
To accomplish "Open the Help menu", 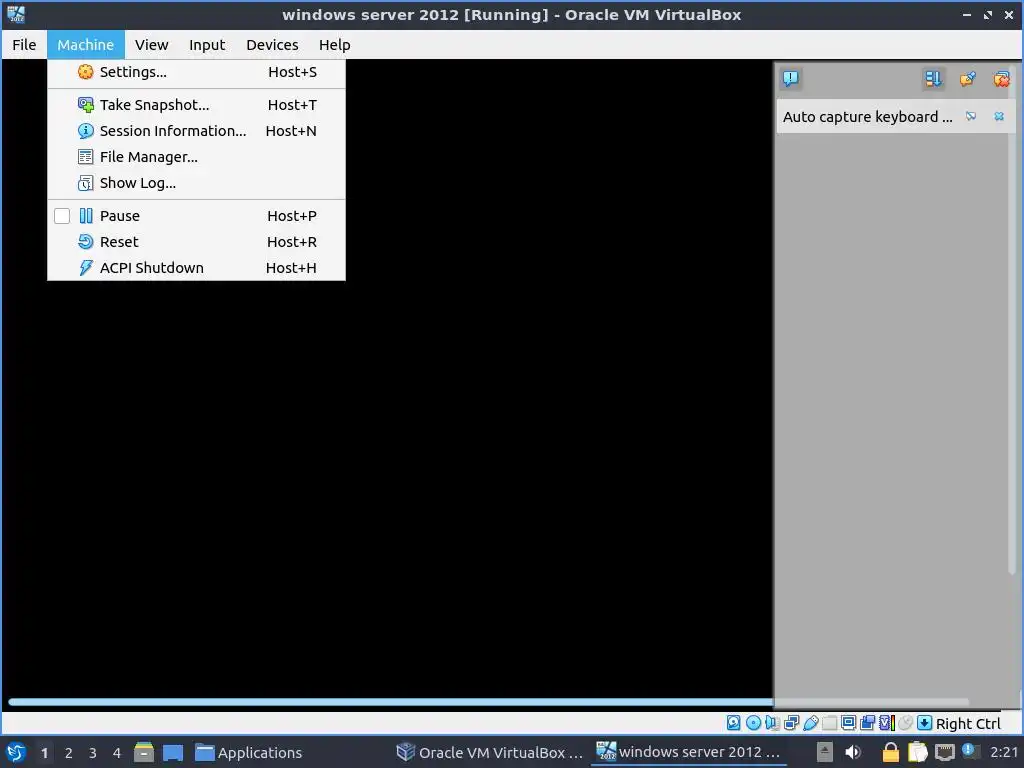I will pyautogui.click(x=334, y=44).
